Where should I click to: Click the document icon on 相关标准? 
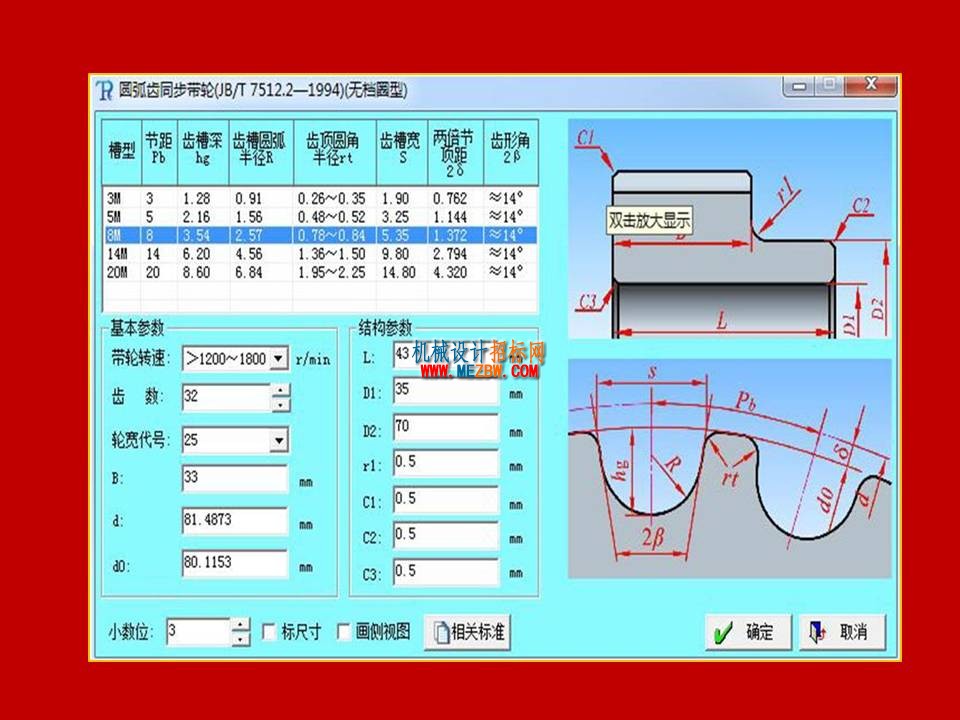(441, 632)
